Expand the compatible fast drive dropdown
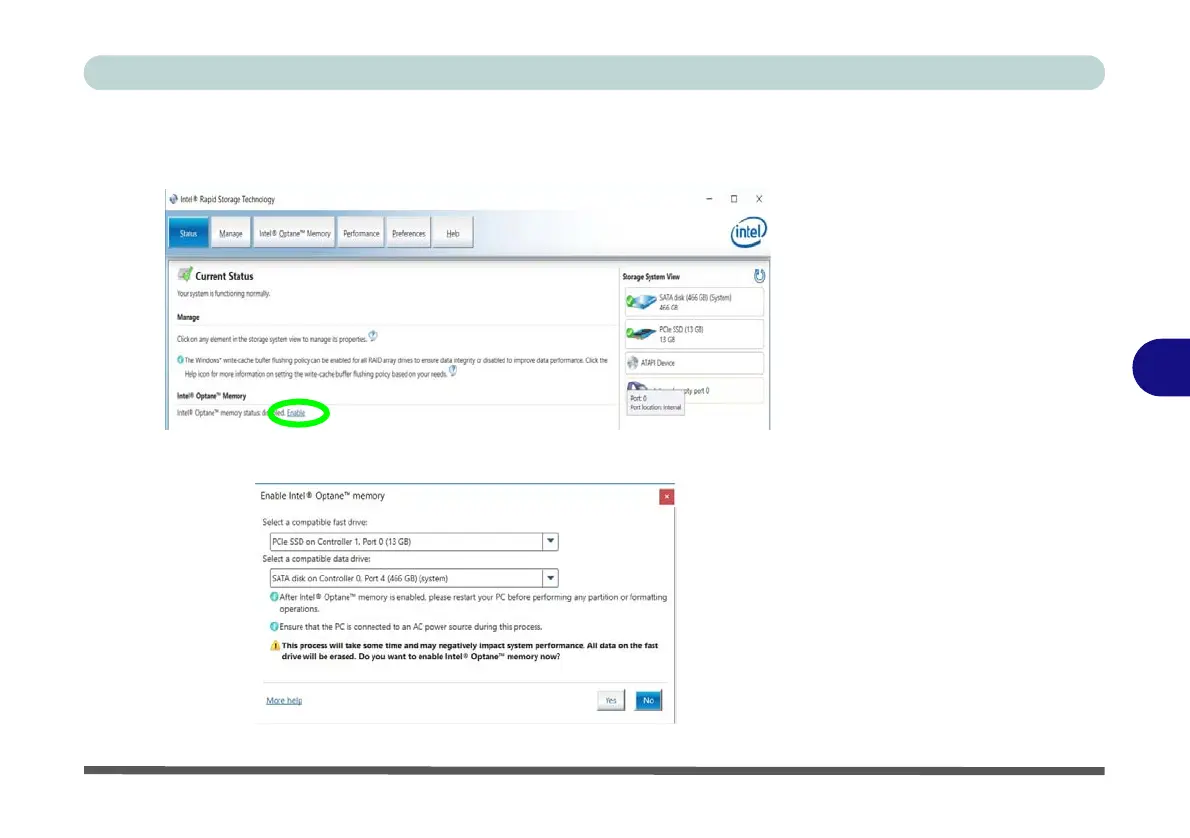1190x838 pixels. 550,541
